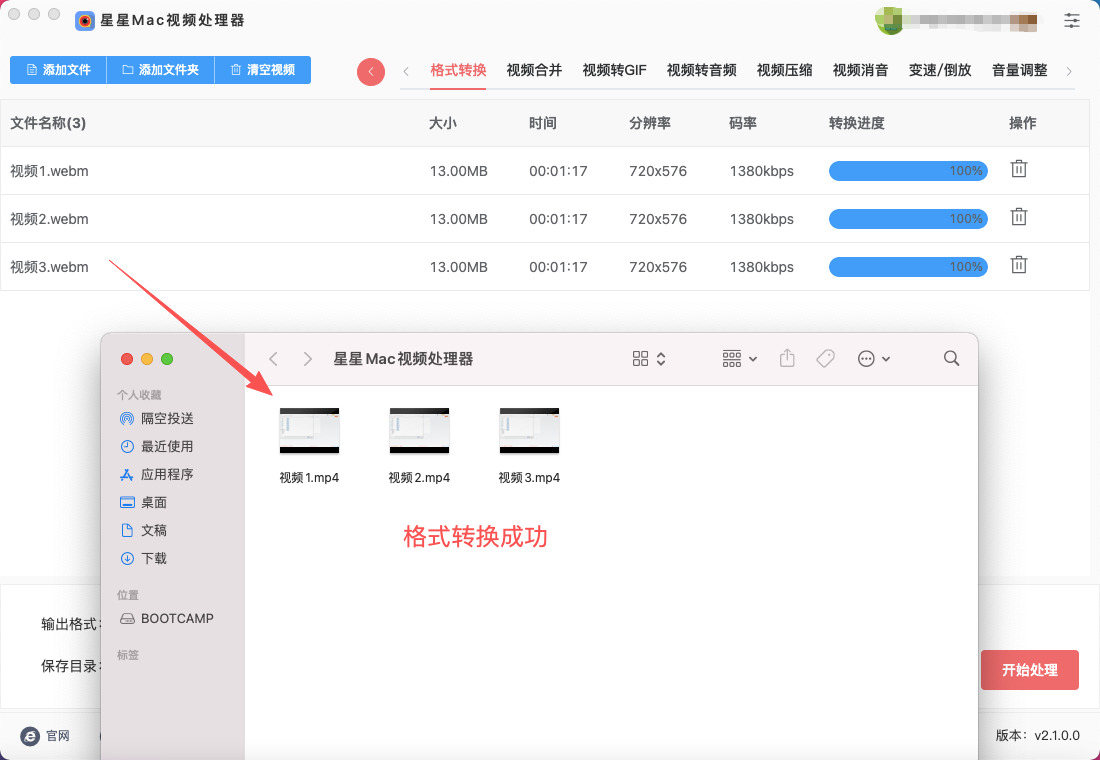
Task: Search in the Finder window
Action: click(x=951, y=359)
